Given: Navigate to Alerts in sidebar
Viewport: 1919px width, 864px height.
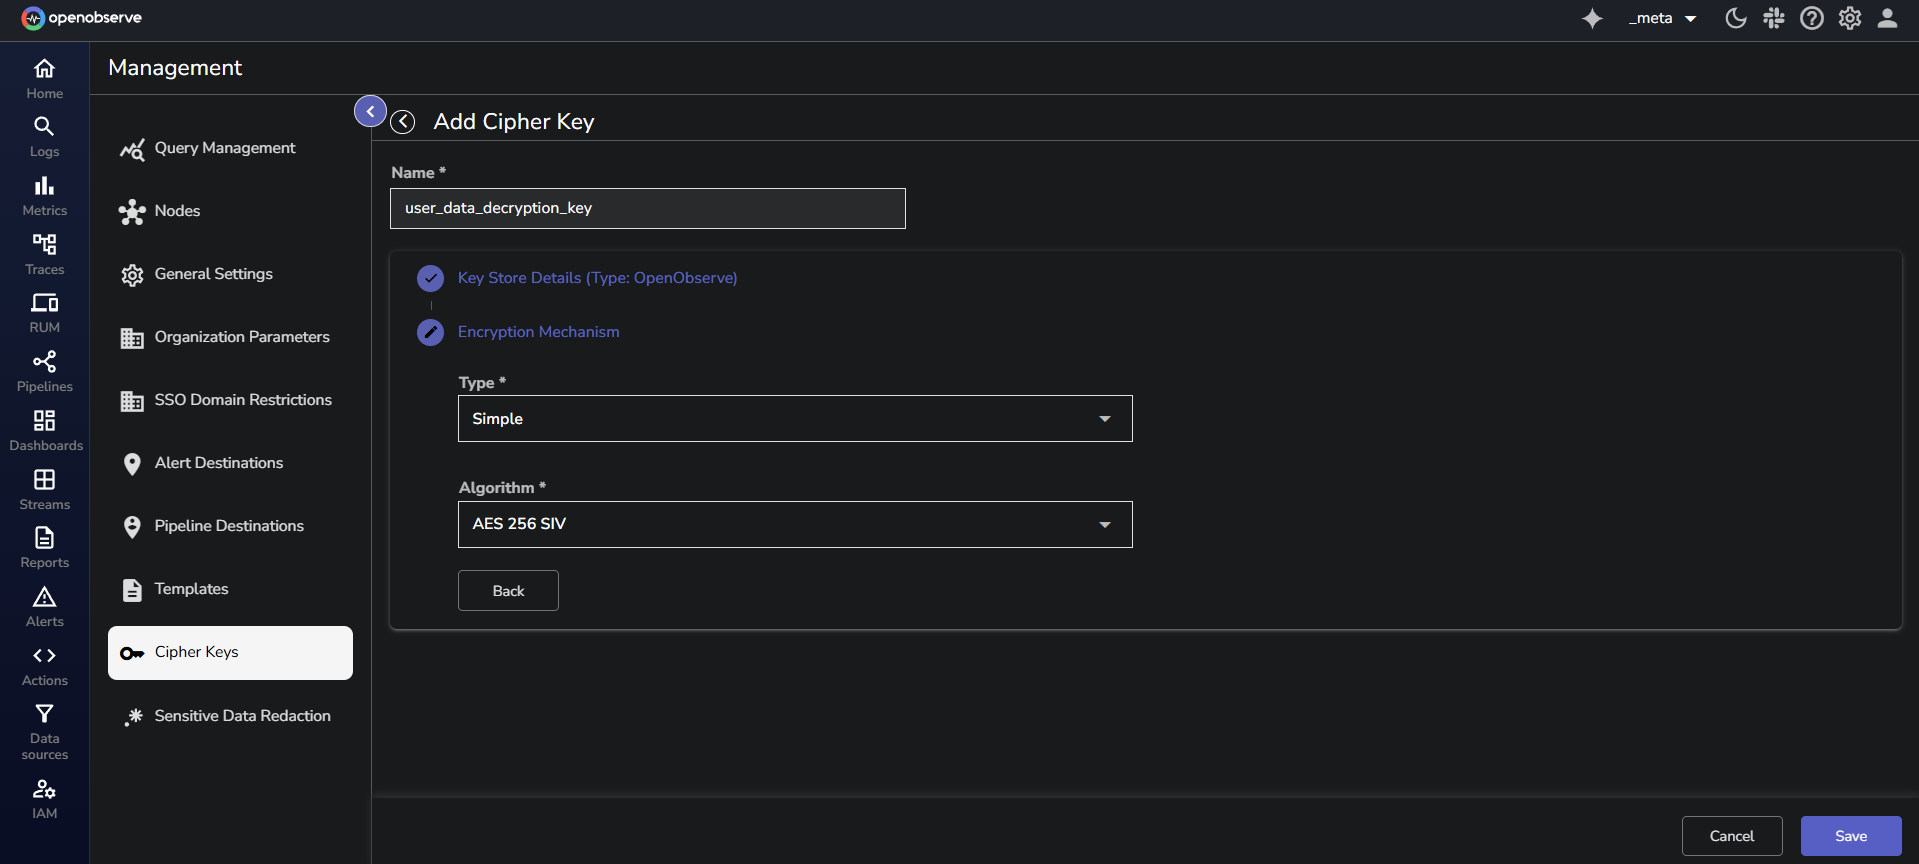Looking at the screenshot, I should coord(44,606).
